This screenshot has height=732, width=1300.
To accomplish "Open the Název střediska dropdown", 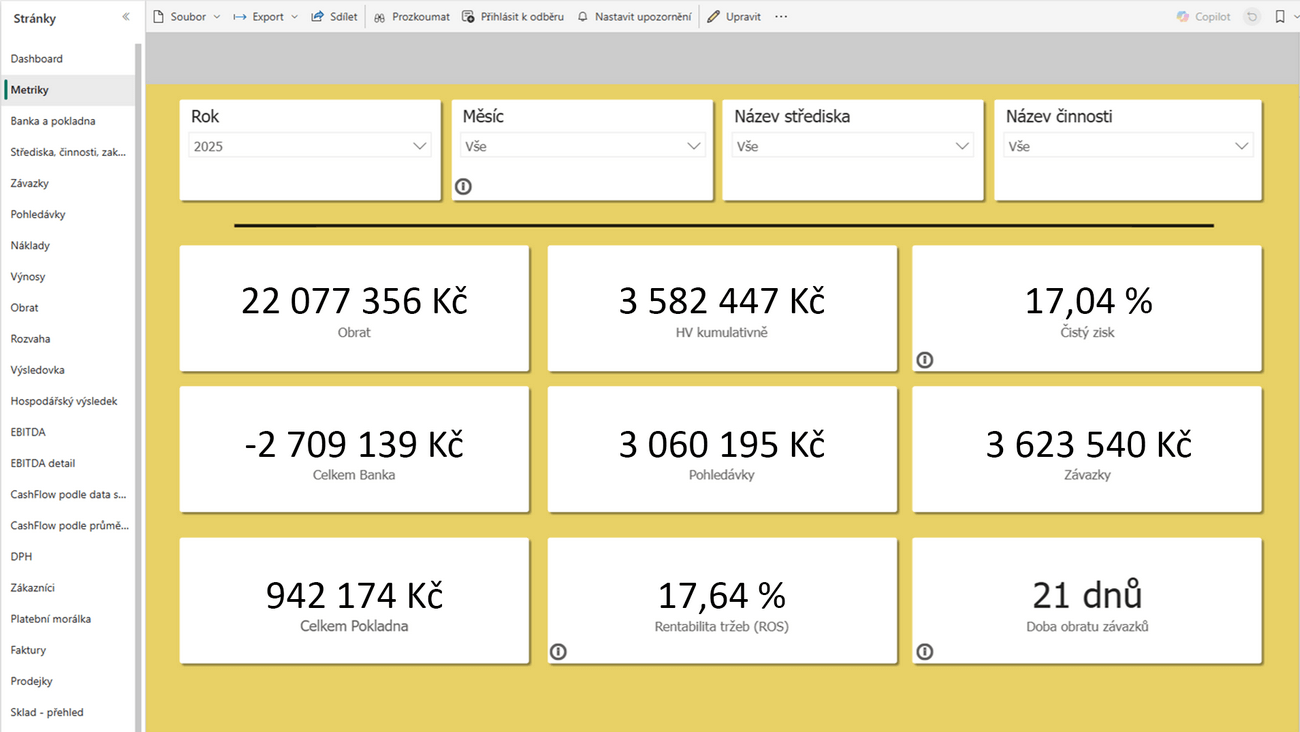I will coord(853,146).
